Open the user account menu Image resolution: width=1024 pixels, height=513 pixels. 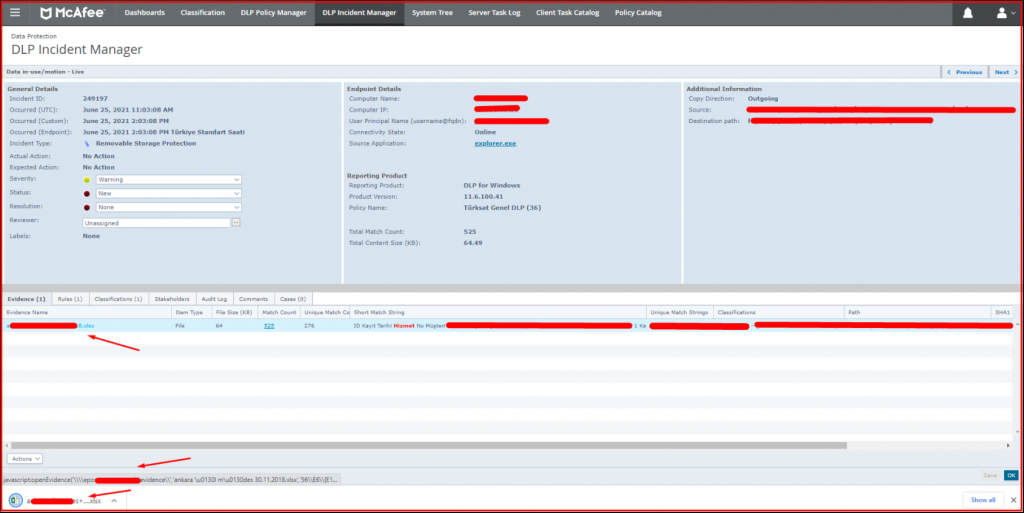tap(1005, 12)
